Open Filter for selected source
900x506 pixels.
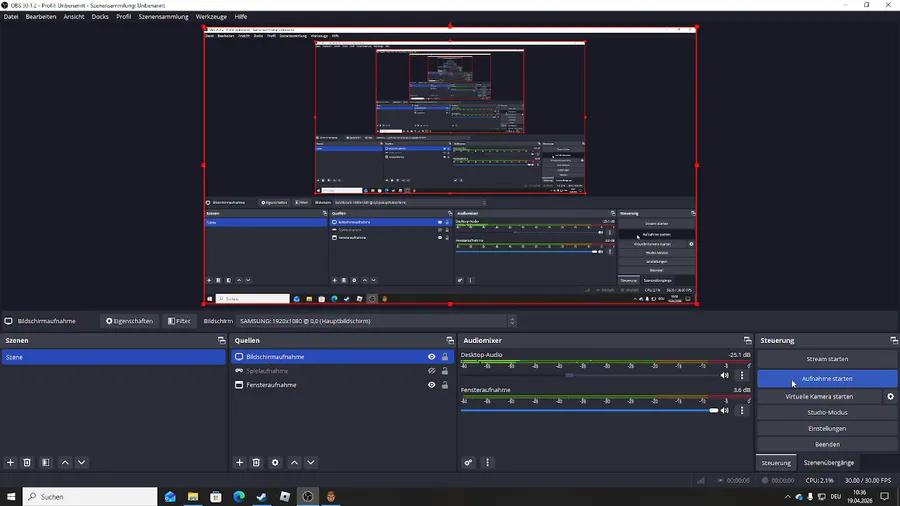(x=179, y=321)
